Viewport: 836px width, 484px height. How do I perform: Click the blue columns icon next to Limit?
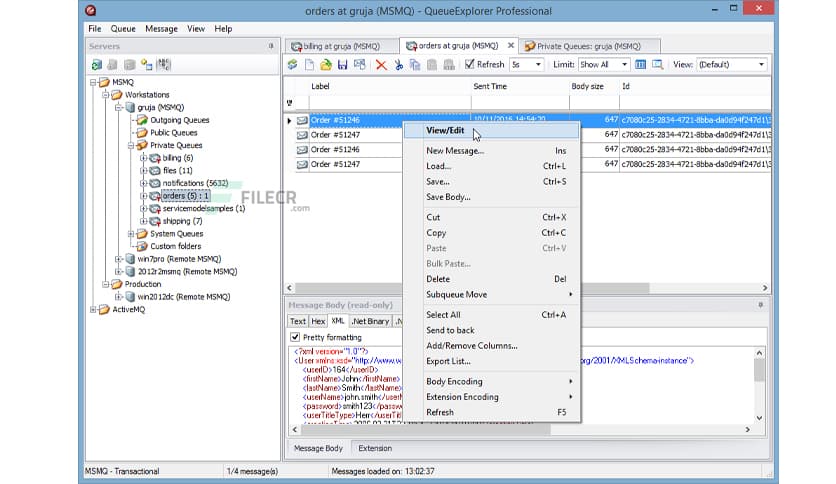pos(640,64)
